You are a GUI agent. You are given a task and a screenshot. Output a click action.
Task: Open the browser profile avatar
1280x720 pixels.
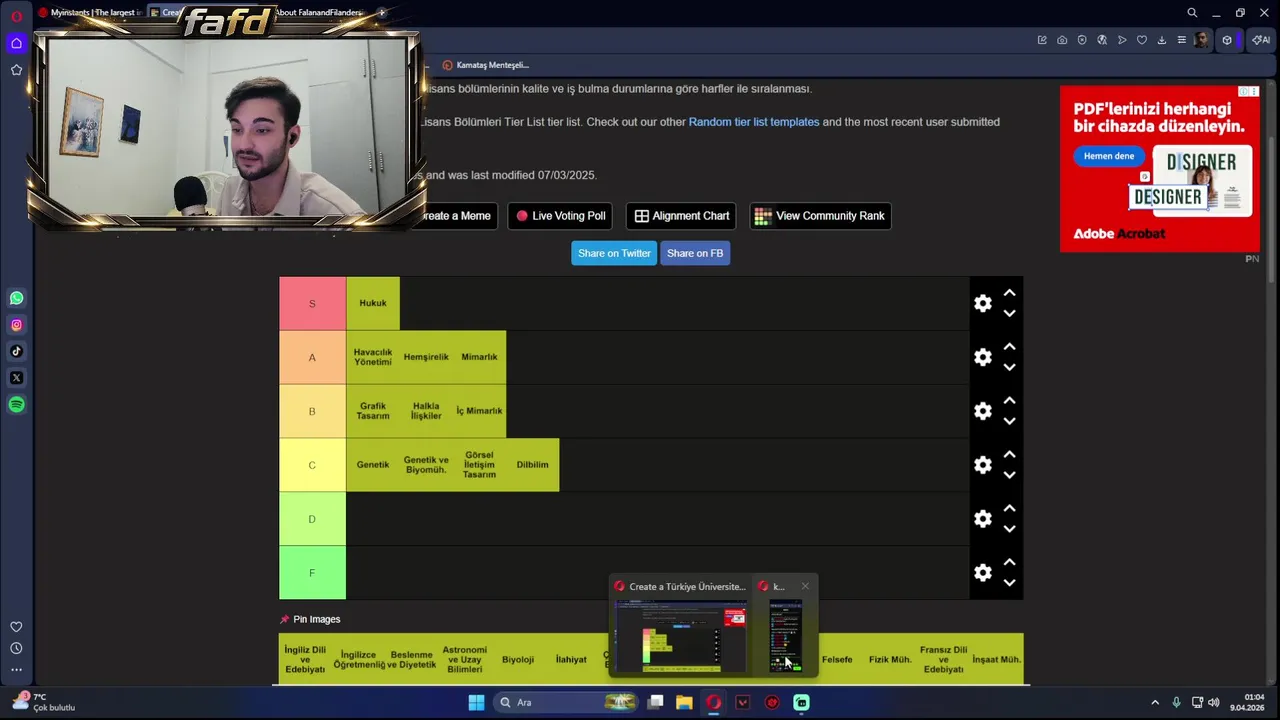click(x=1202, y=40)
